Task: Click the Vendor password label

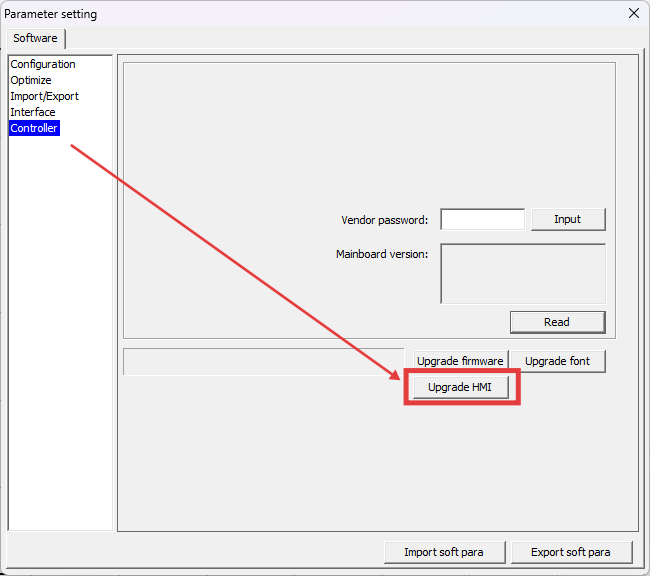Action: tap(384, 220)
